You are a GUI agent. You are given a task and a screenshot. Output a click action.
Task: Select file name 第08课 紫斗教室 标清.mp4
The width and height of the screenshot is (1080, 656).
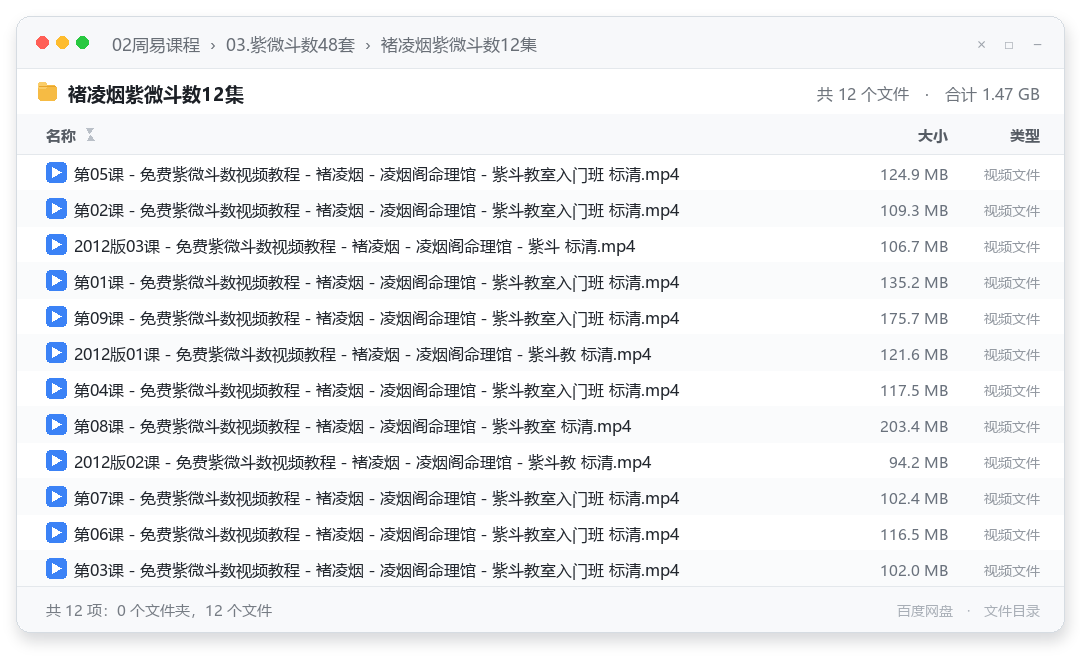tap(353, 427)
